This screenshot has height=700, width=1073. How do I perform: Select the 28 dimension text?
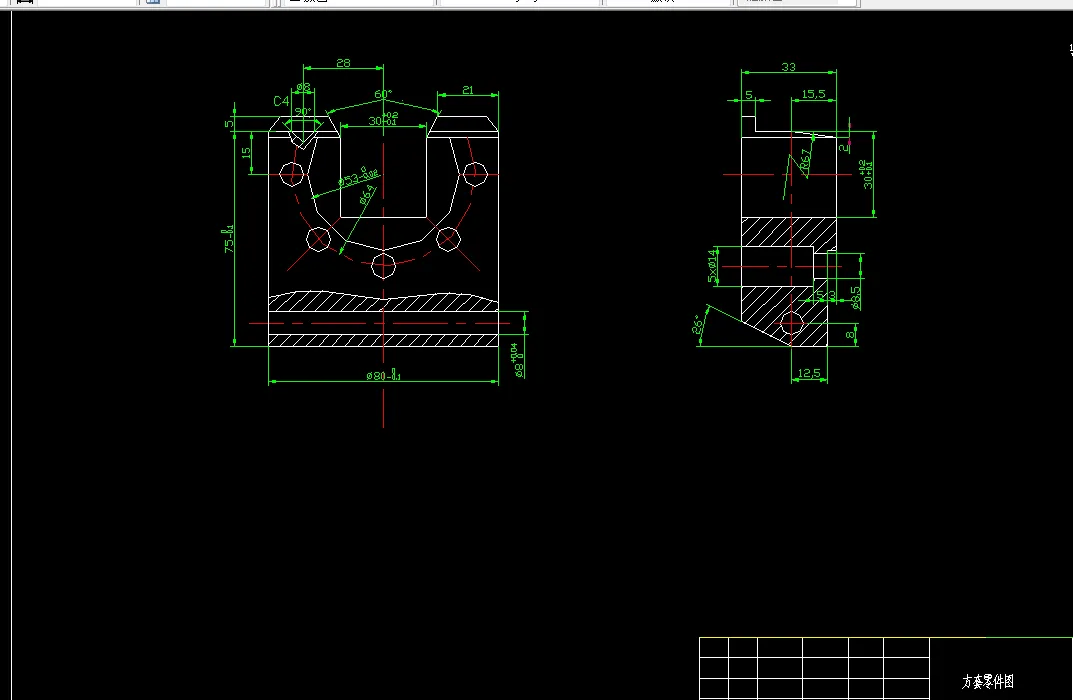[344, 63]
